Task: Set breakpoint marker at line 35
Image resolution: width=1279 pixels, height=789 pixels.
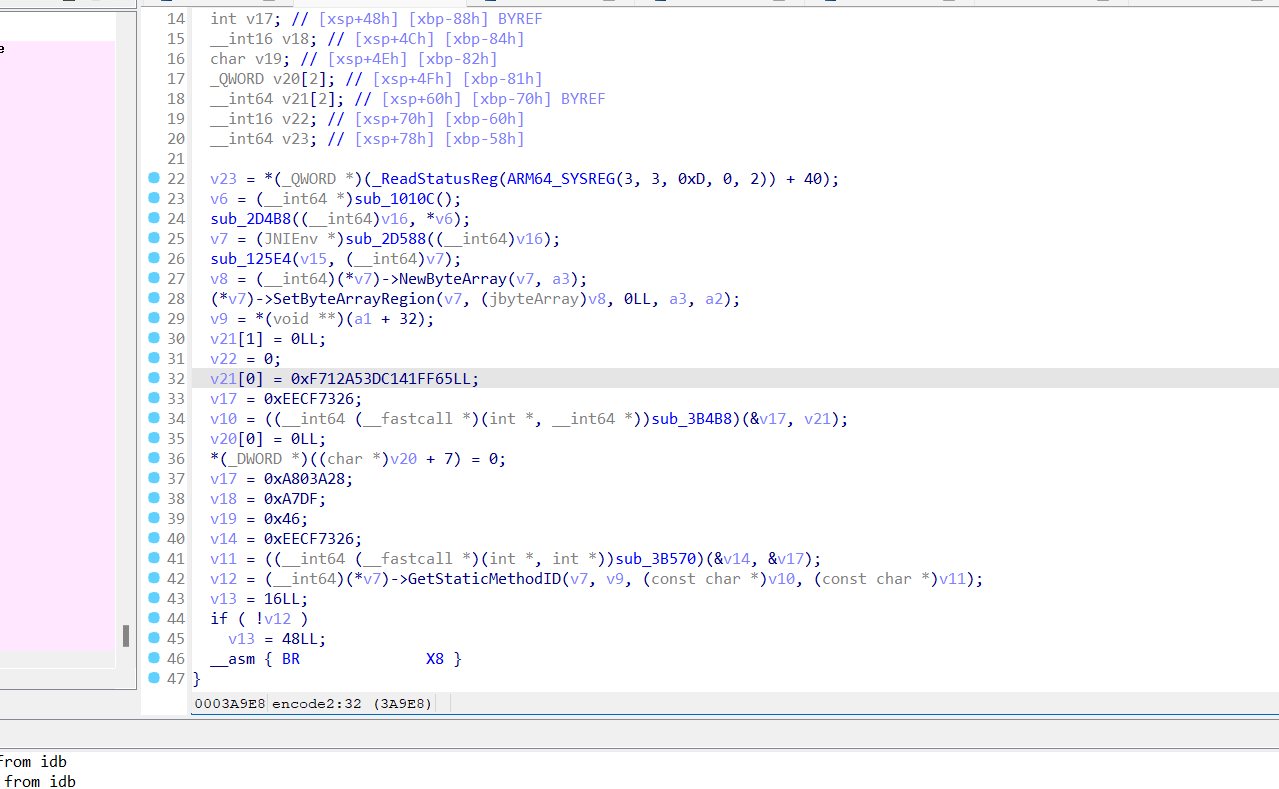Action: coord(154,438)
